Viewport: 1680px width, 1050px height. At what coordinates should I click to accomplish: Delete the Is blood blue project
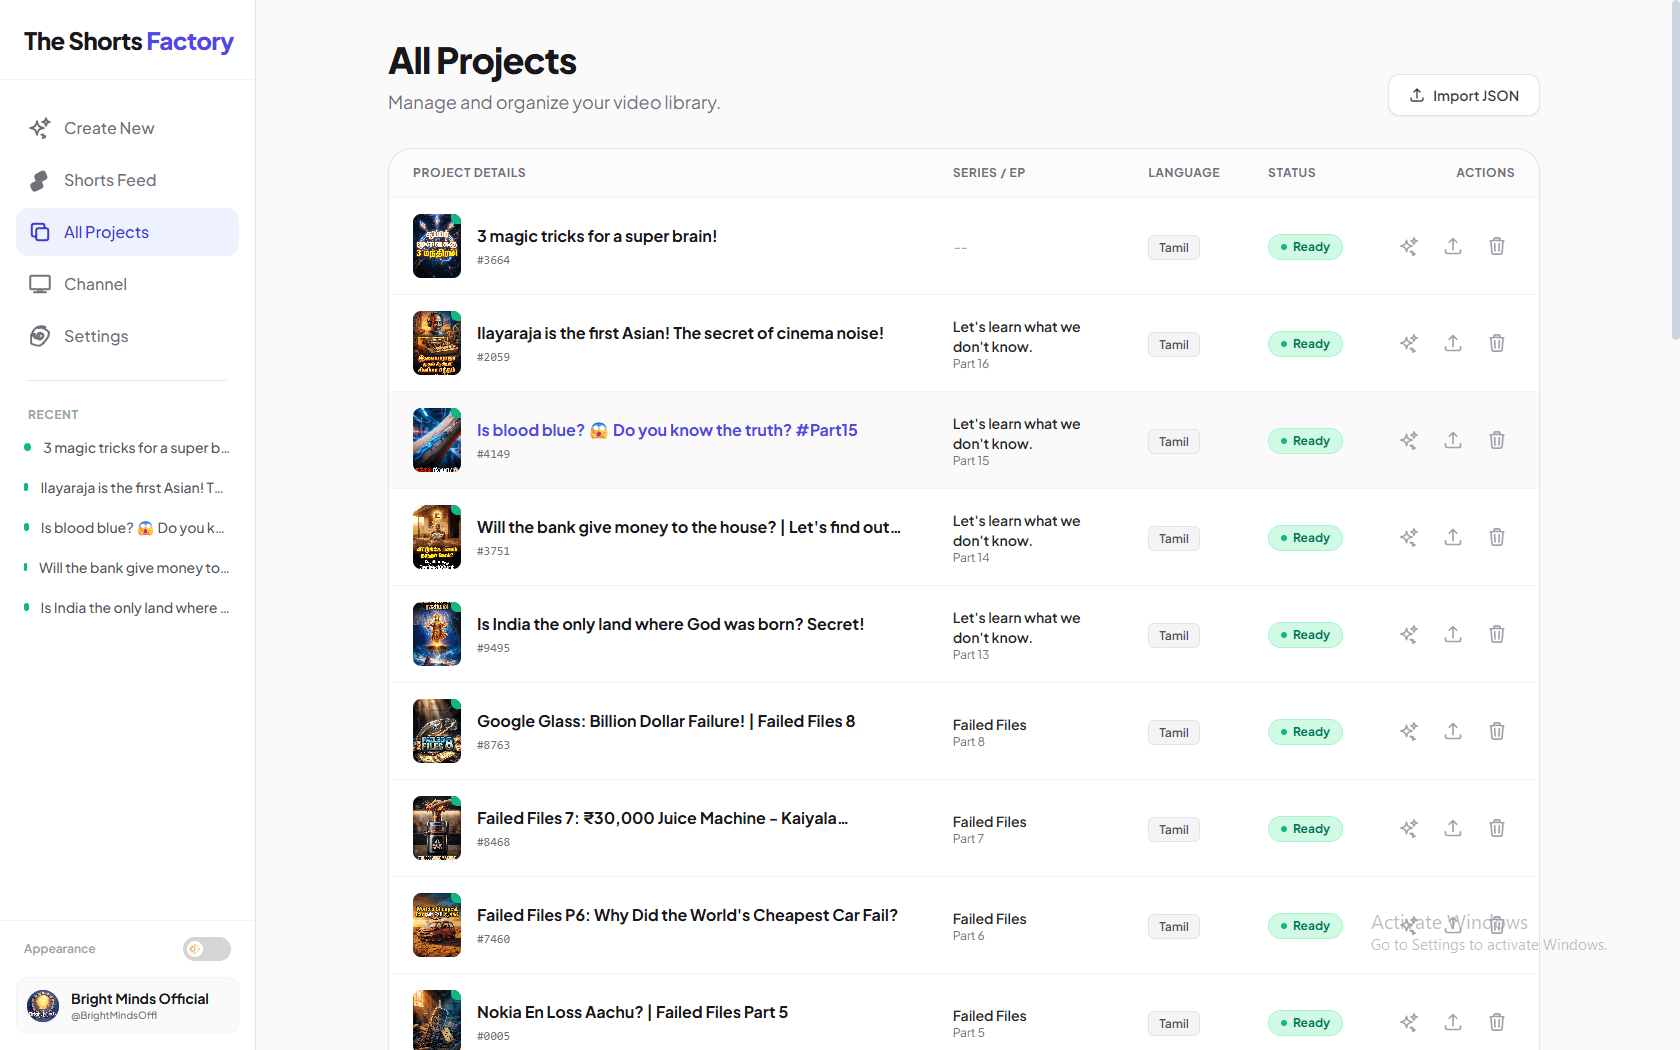pyautogui.click(x=1497, y=440)
